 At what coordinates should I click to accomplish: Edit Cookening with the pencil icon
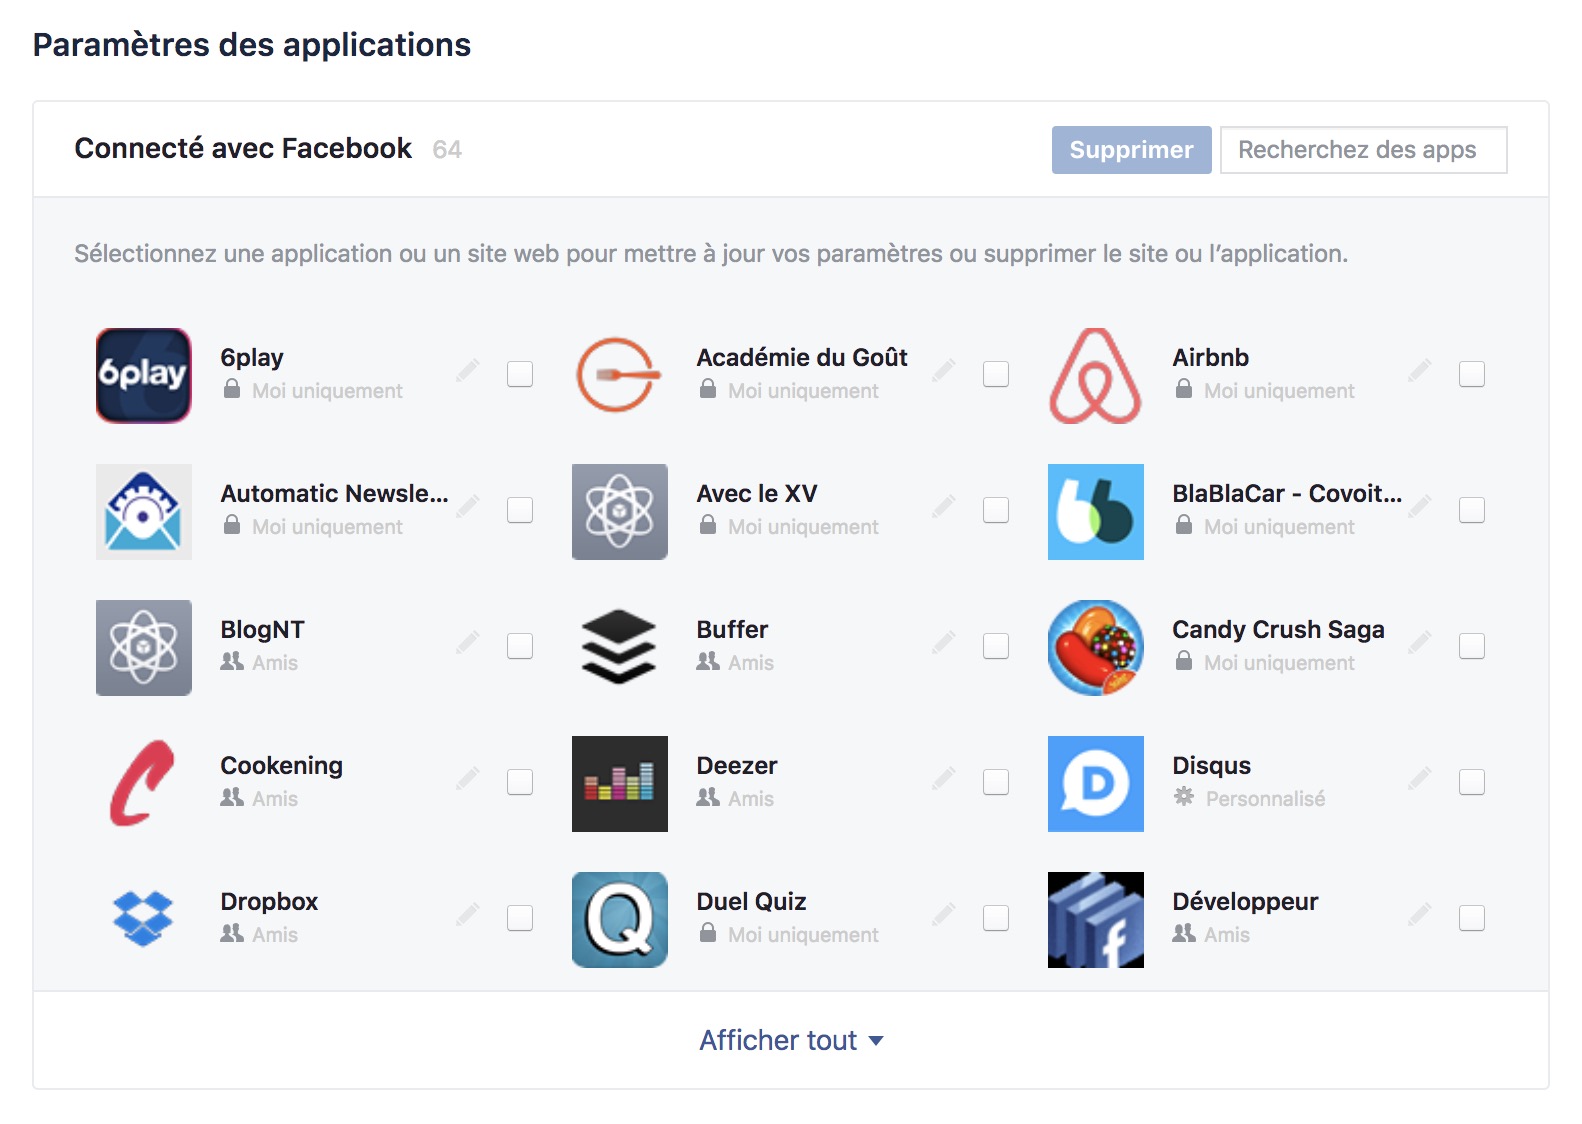pos(468,779)
